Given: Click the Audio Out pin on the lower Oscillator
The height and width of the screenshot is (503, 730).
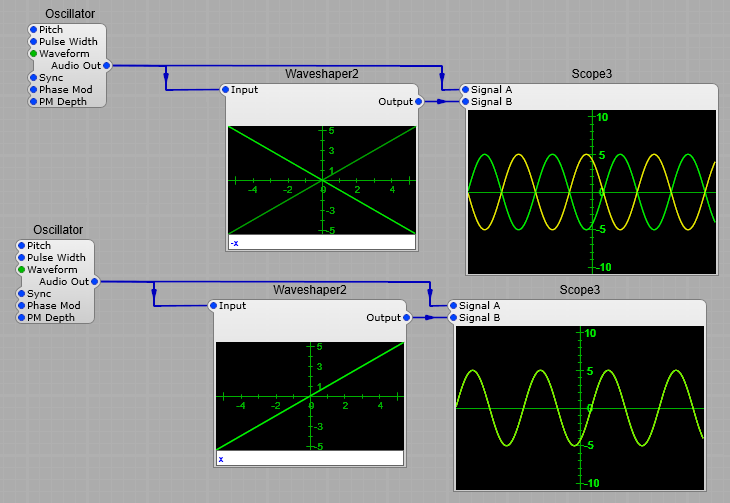Looking at the screenshot, I should click(95, 282).
